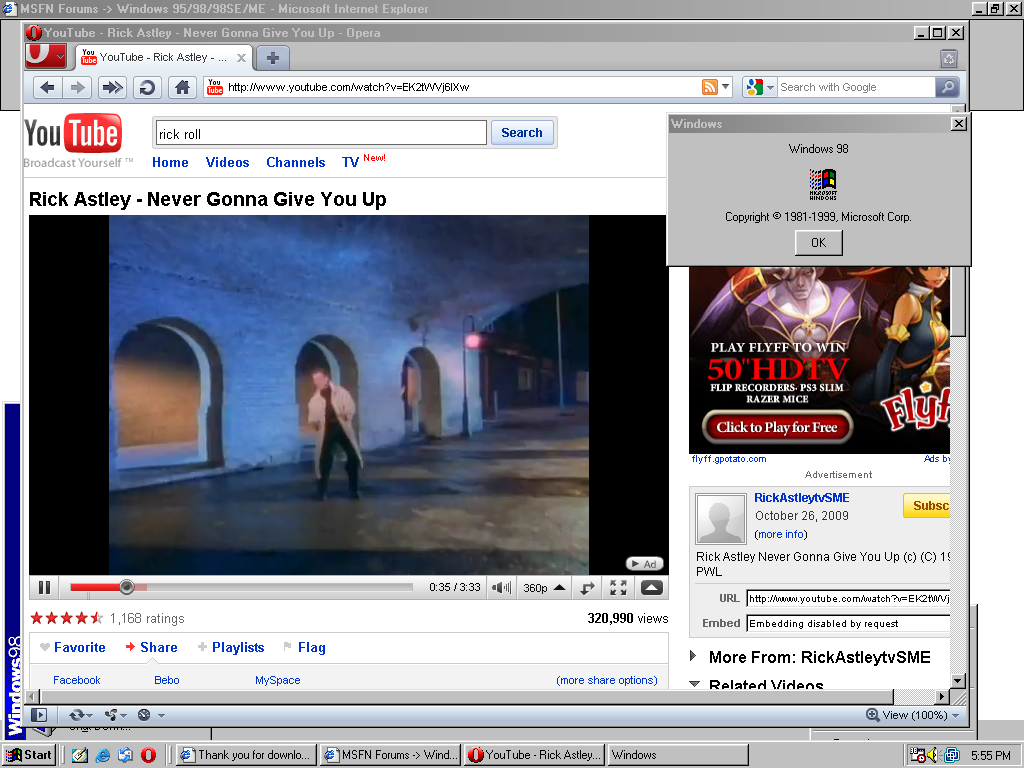
Task: Expand the more info link
Action: tap(781, 534)
